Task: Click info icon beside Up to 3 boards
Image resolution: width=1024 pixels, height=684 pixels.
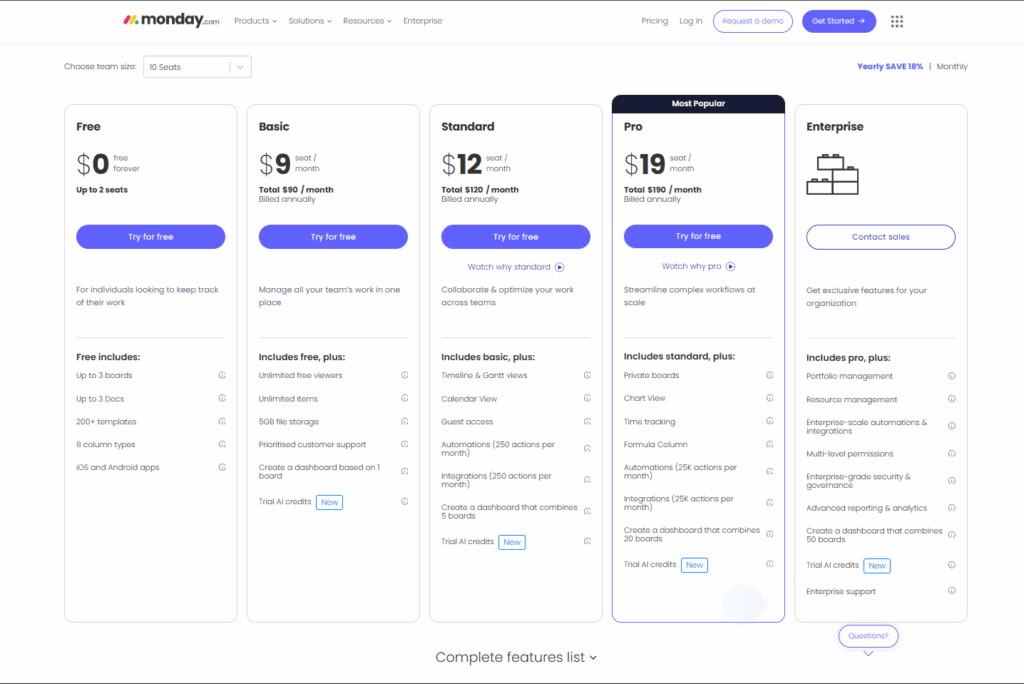Action: click(222, 375)
